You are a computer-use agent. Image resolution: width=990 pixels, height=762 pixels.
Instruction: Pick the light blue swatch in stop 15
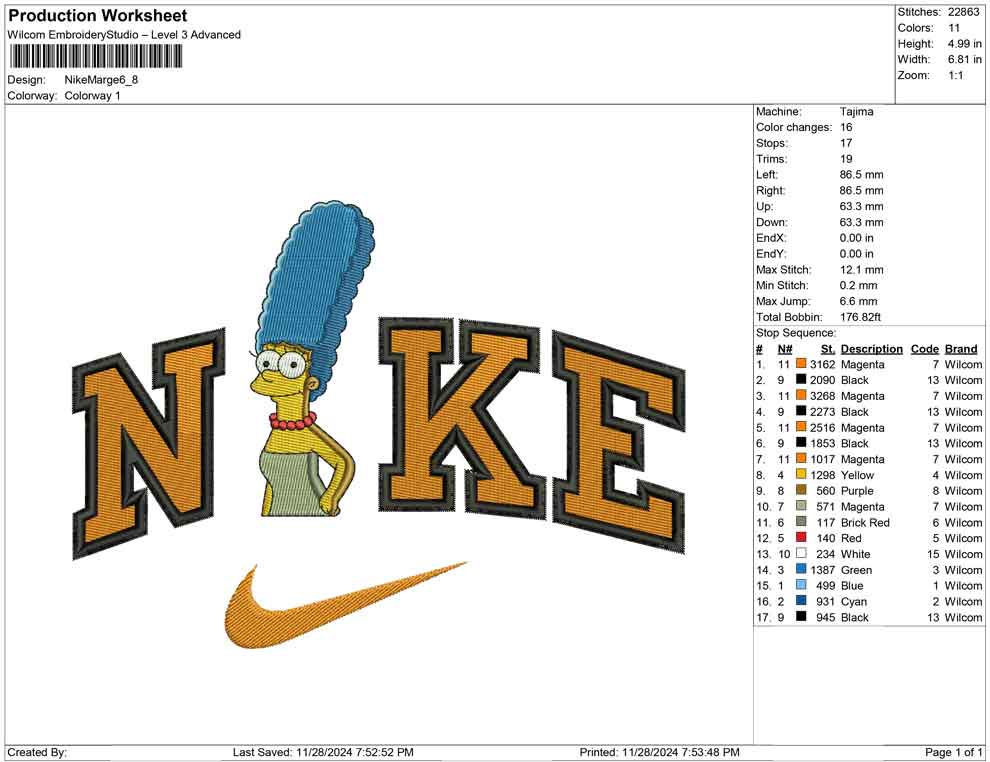(801, 585)
